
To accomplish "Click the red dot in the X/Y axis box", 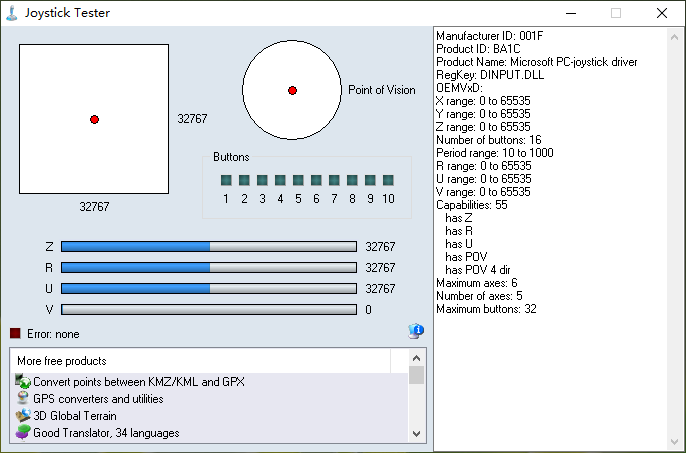I will coord(94,119).
